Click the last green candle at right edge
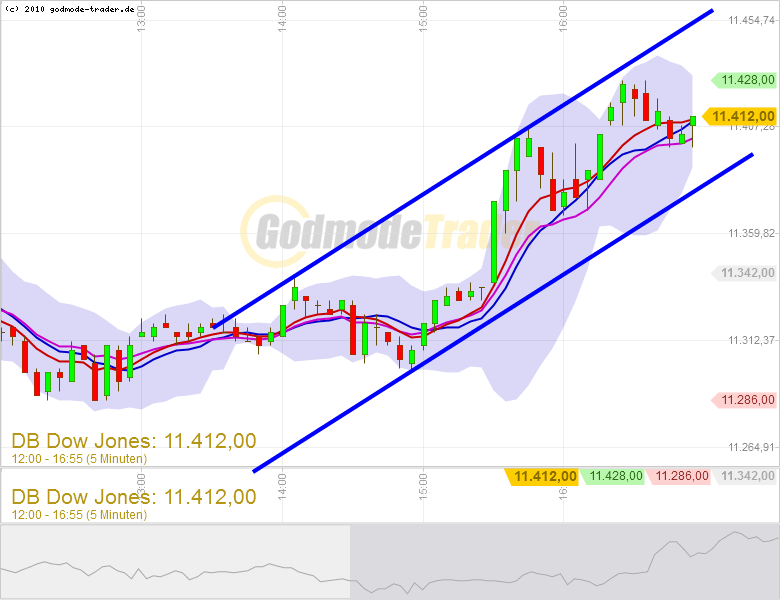 (x=692, y=121)
